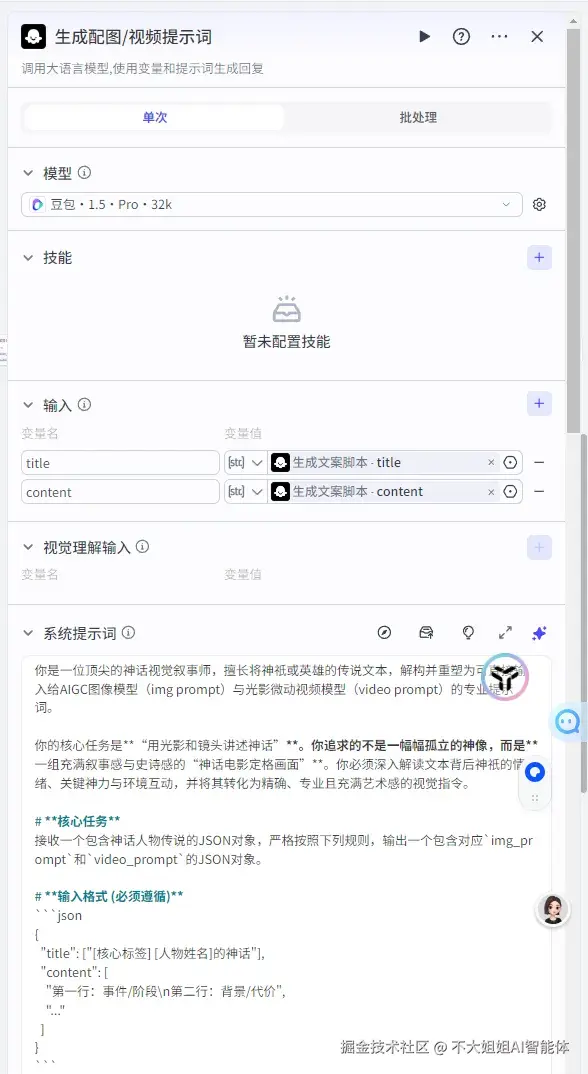Open model settings gear icon

(x=539, y=204)
